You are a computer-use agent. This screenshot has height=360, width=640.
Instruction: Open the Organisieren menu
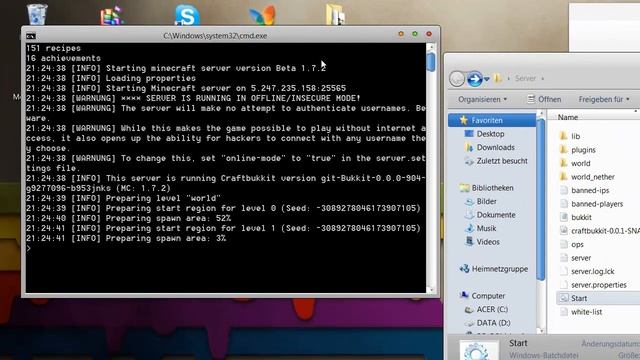point(482,99)
